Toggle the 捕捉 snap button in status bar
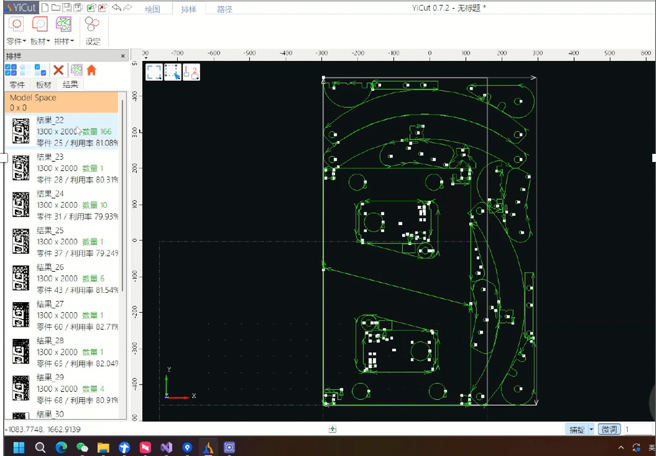656x456 pixels. point(577,429)
